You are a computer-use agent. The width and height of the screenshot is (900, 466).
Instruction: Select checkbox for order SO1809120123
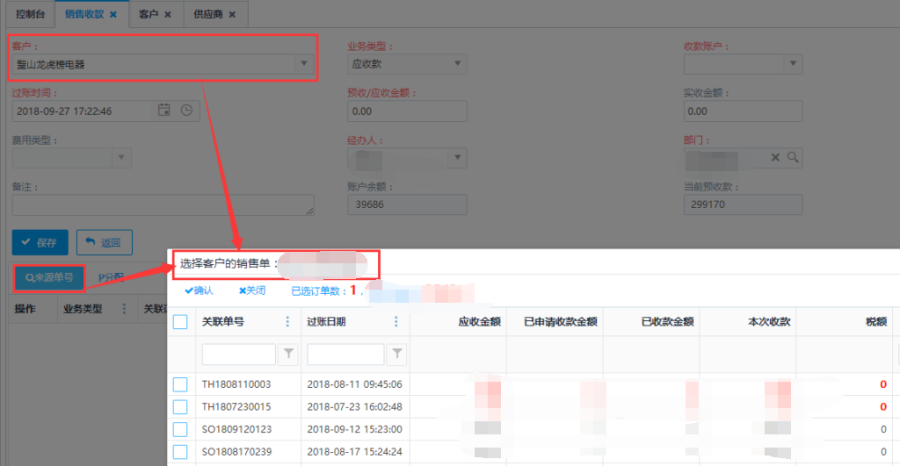180,429
